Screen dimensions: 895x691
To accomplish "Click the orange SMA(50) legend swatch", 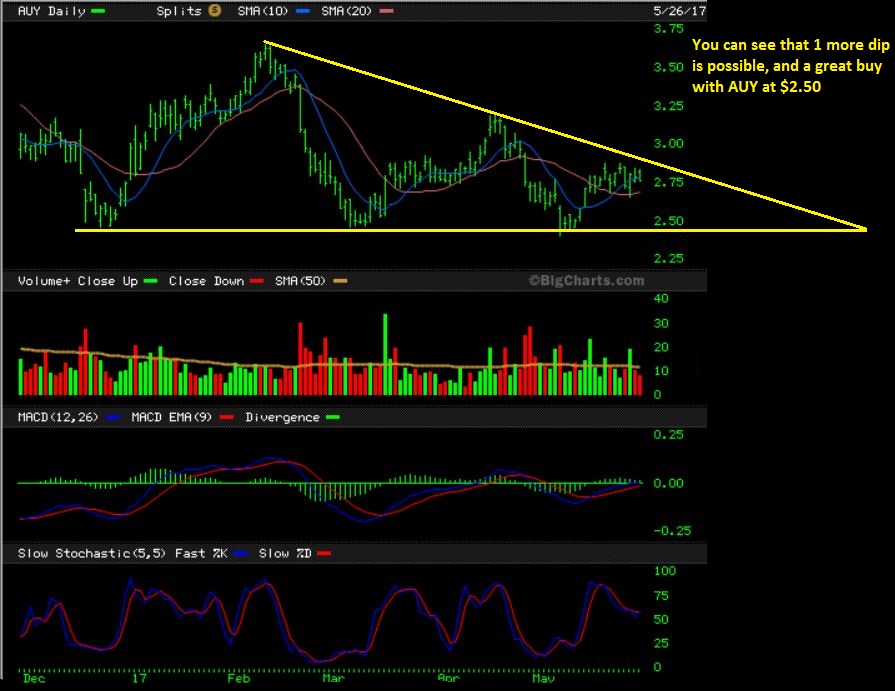I will [340, 281].
